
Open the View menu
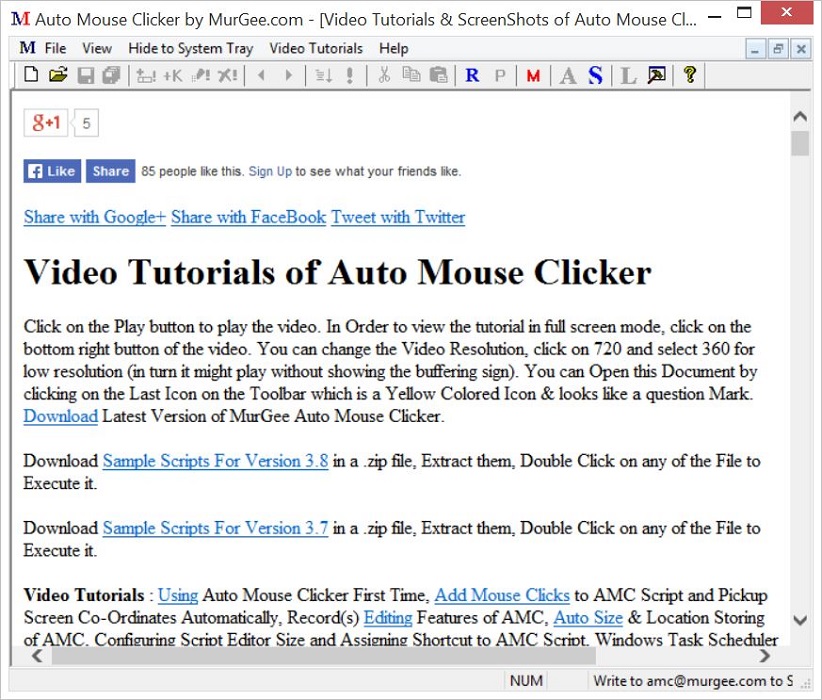click(x=97, y=48)
